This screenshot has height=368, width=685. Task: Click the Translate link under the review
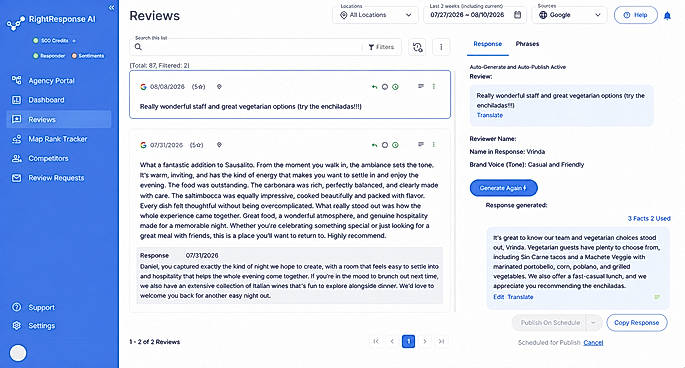click(x=490, y=115)
